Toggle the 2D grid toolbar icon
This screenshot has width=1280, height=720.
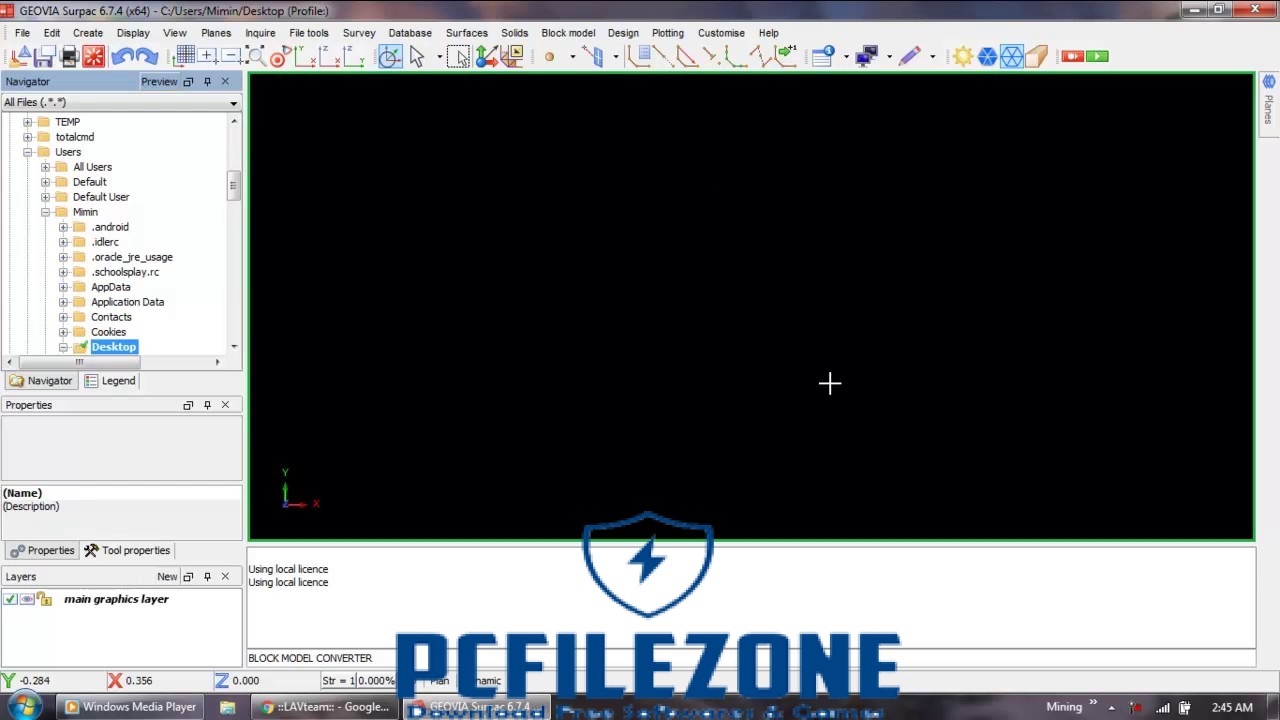[x=185, y=57]
